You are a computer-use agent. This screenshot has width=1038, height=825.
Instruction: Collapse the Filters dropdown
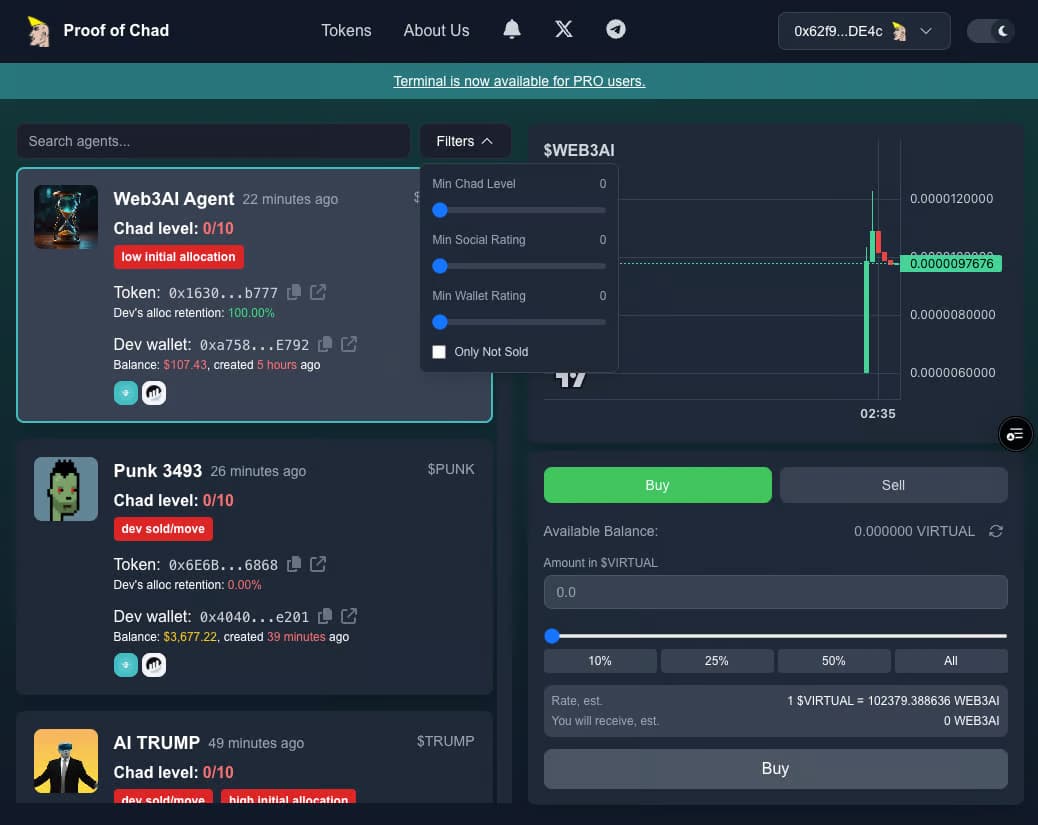pyautogui.click(x=465, y=141)
